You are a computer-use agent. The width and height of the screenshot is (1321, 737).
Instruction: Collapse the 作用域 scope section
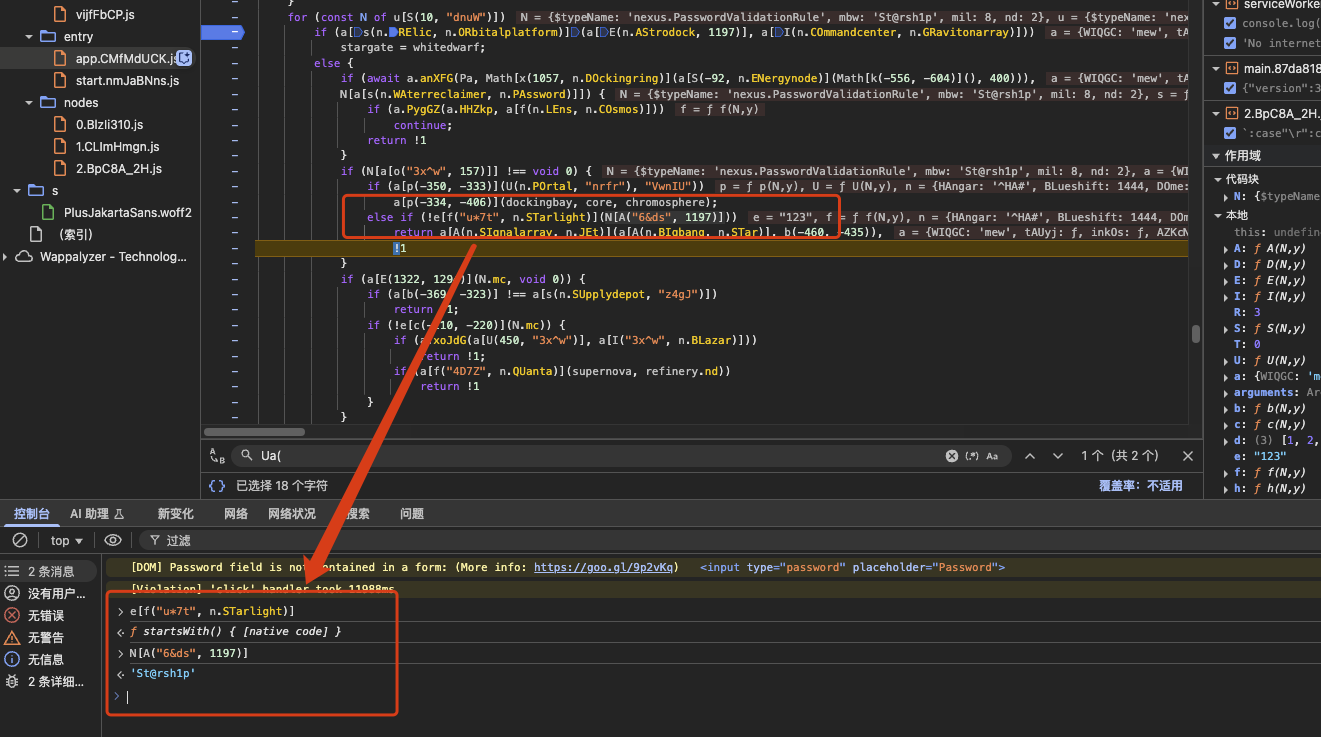(x=1242, y=156)
